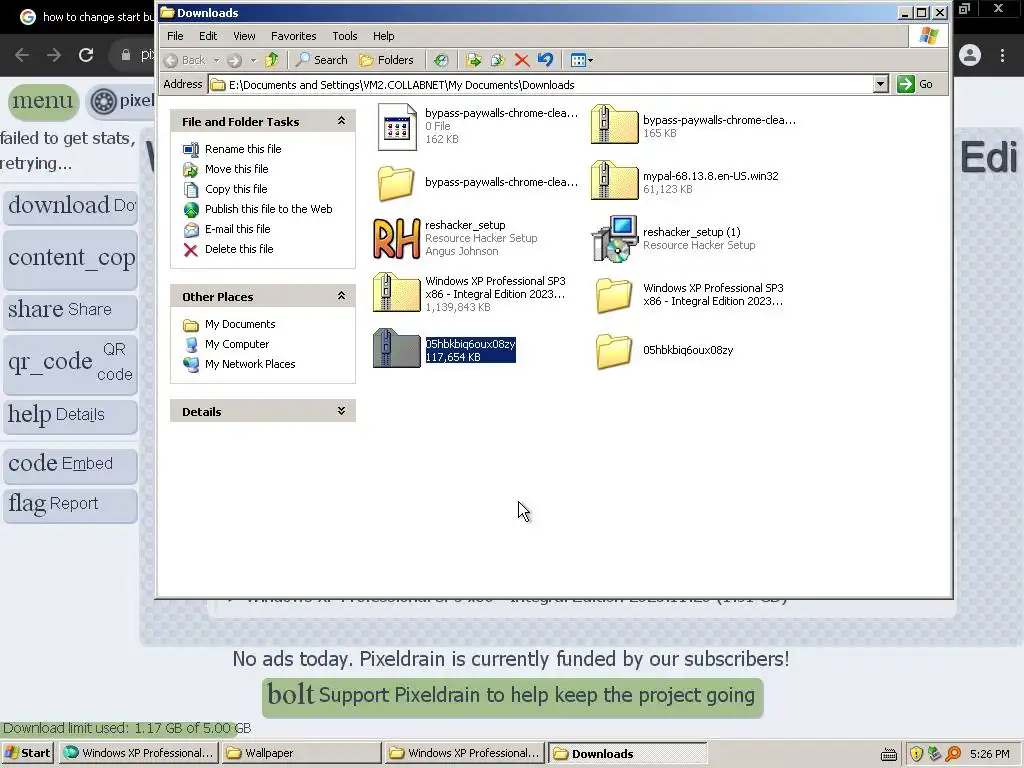Click the security shield tray icon
The image size is (1024, 768).
point(916,754)
